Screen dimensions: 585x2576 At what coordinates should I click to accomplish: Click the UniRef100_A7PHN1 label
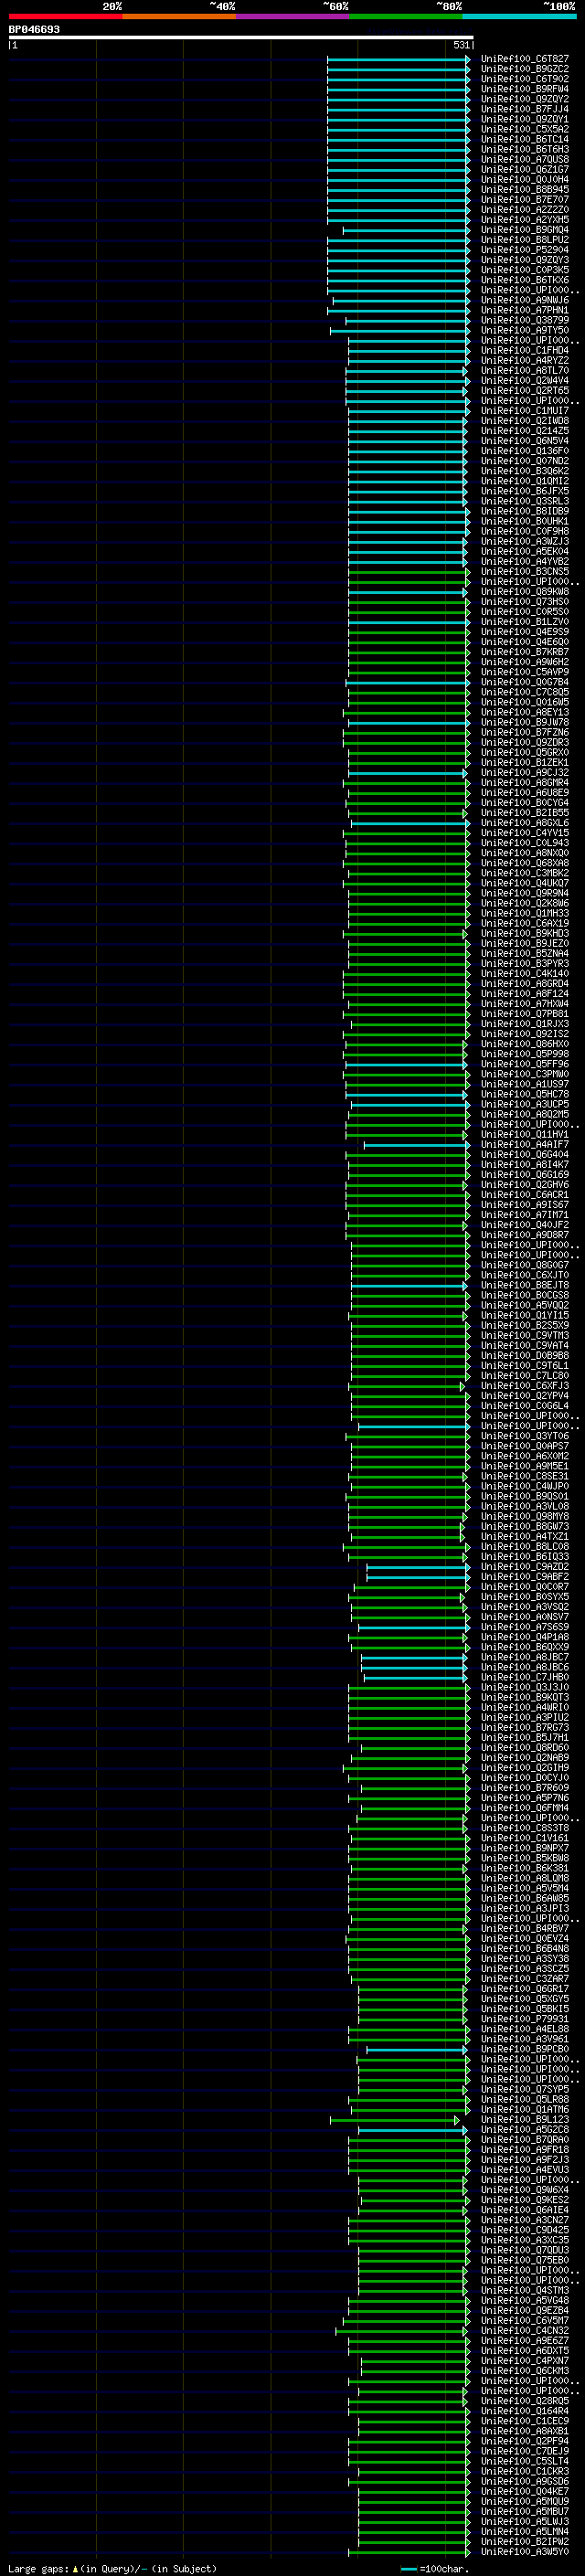tap(524, 310)
